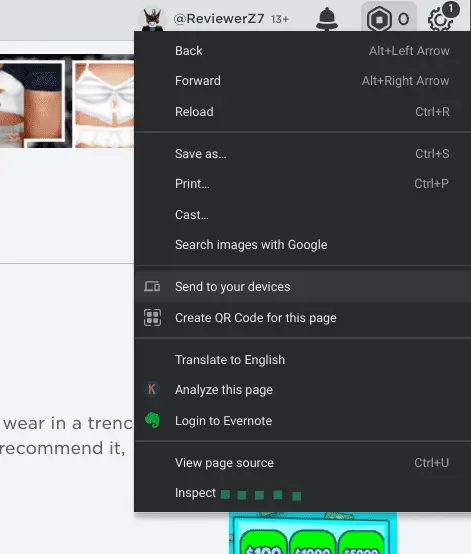Click the ReviewerZ7 avatar picture

pyautogui.click(x=153, y=19)
